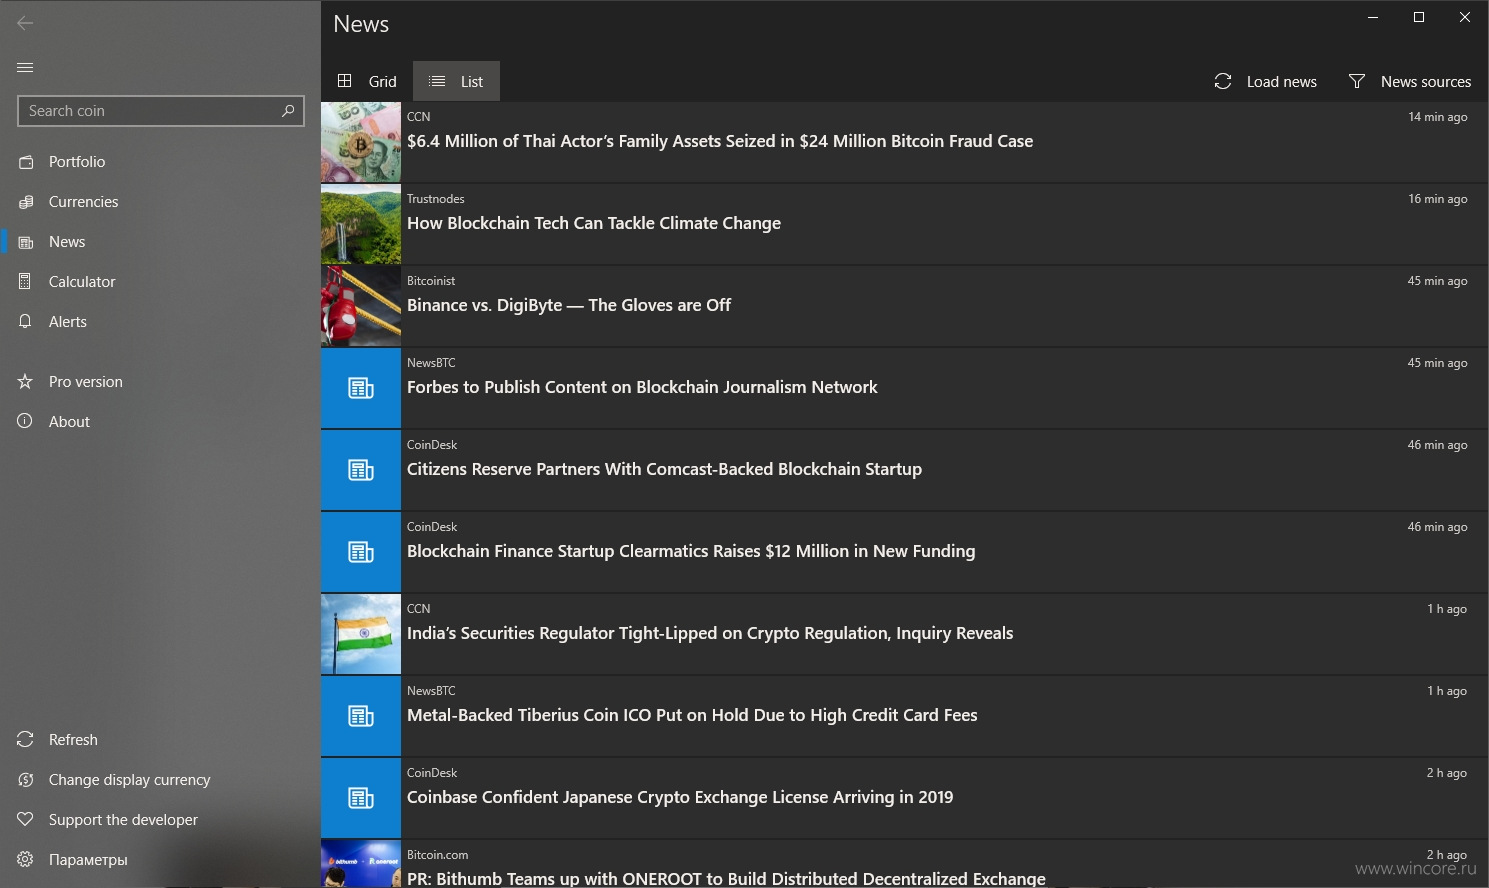Open "Coinbase Confident Japanese Crypto Exchange" headline
1489x888 pixels.
pyautogui.click(x=680, y=797)
